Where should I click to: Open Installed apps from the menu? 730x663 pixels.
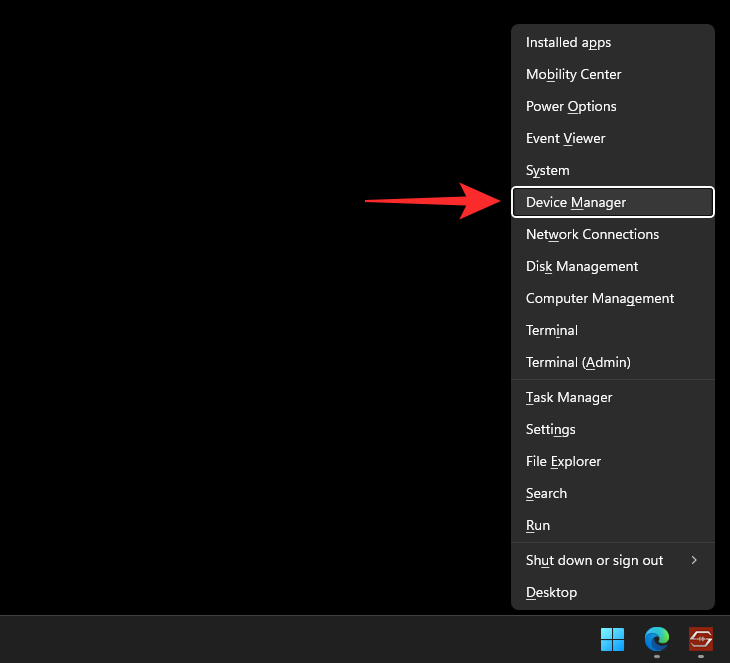[x=613, y=42]
